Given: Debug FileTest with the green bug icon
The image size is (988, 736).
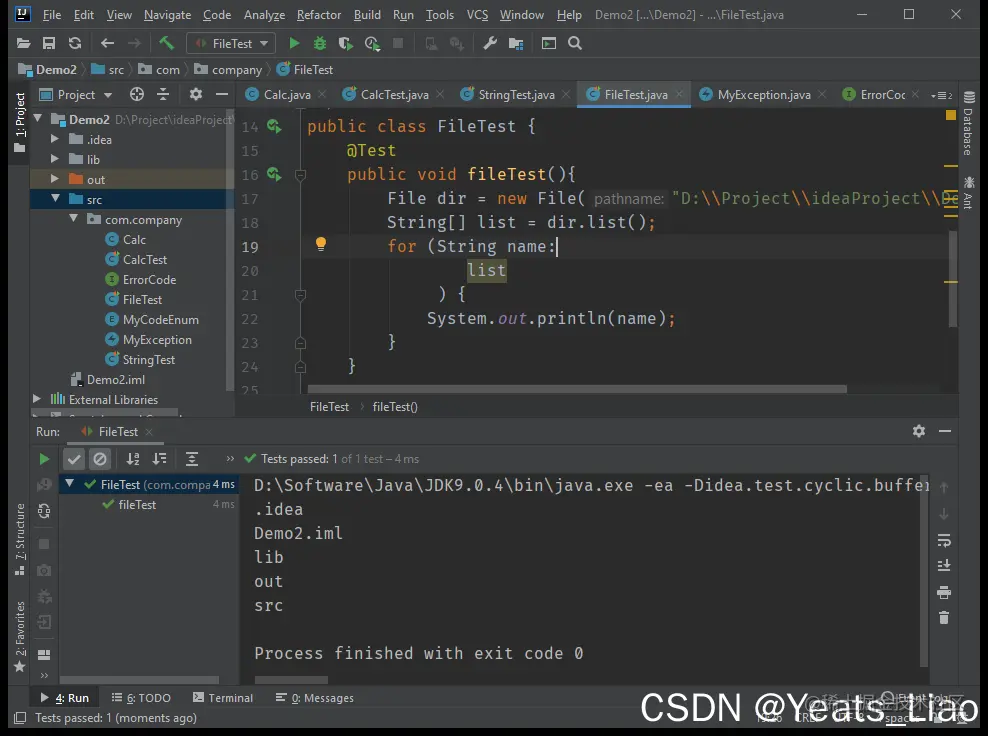Looking at the screenshot, I should tap(320, 43).
